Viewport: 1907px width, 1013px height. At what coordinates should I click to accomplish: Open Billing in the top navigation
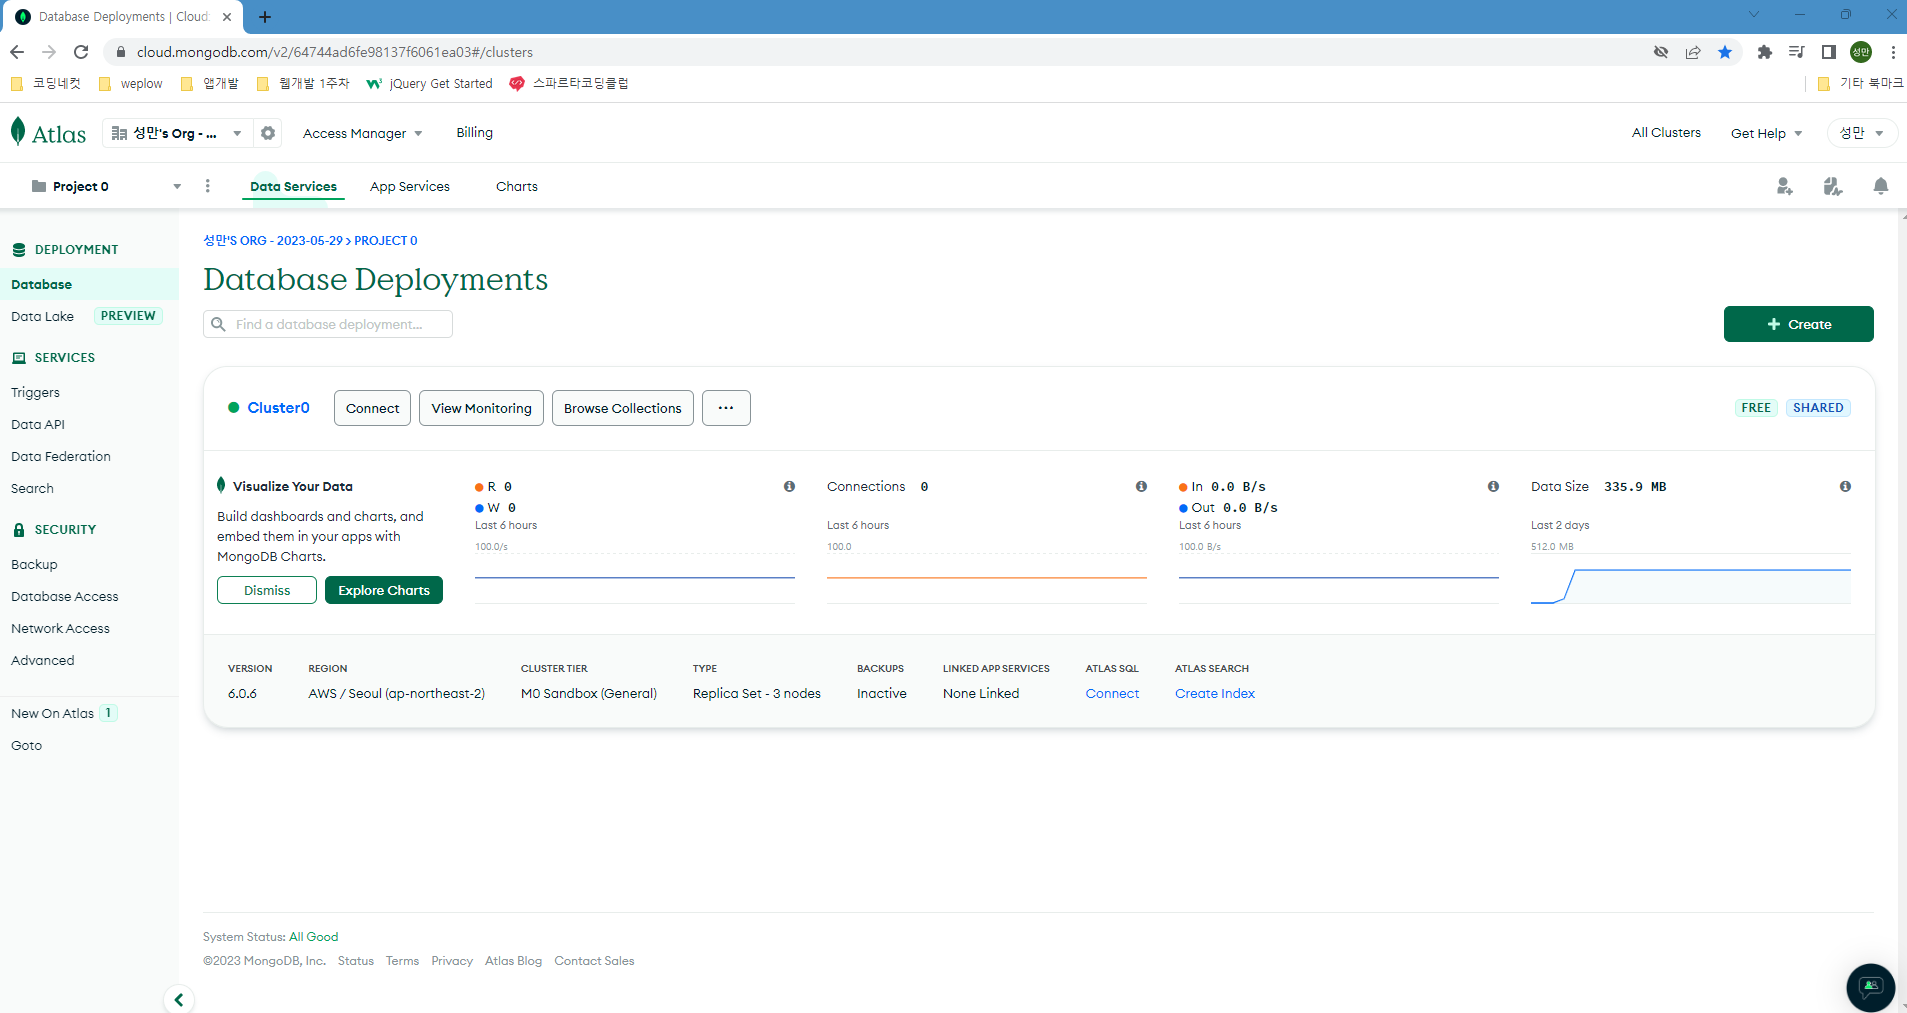474,132
